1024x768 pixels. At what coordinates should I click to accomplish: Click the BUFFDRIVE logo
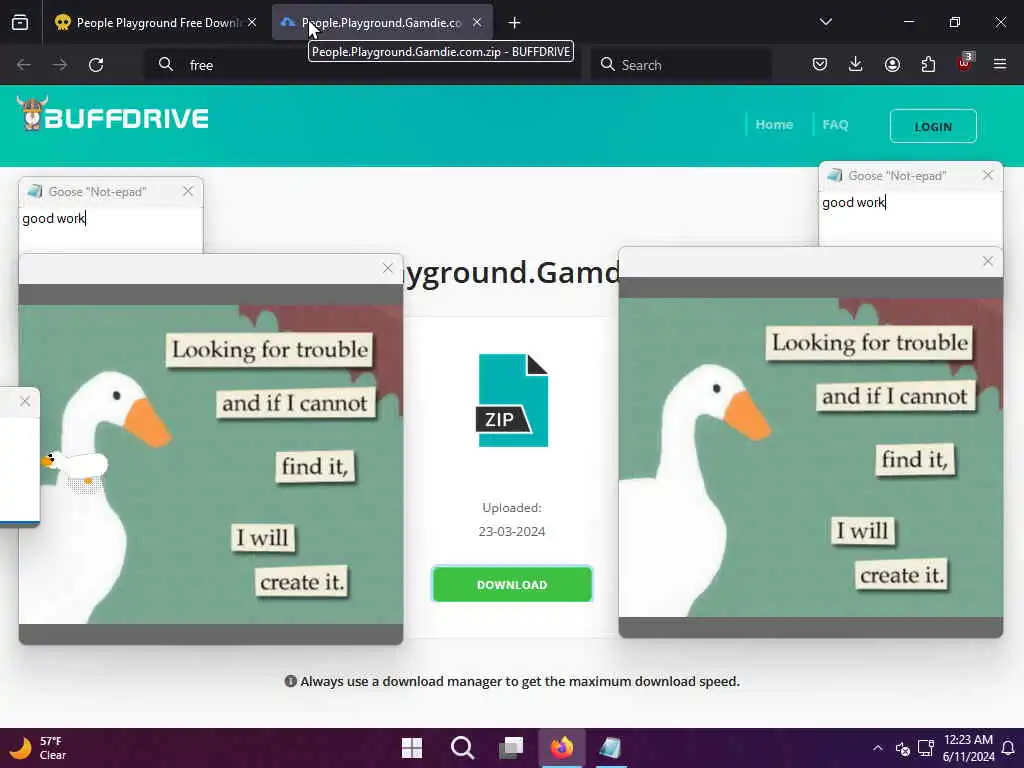[x=112, y=116]
